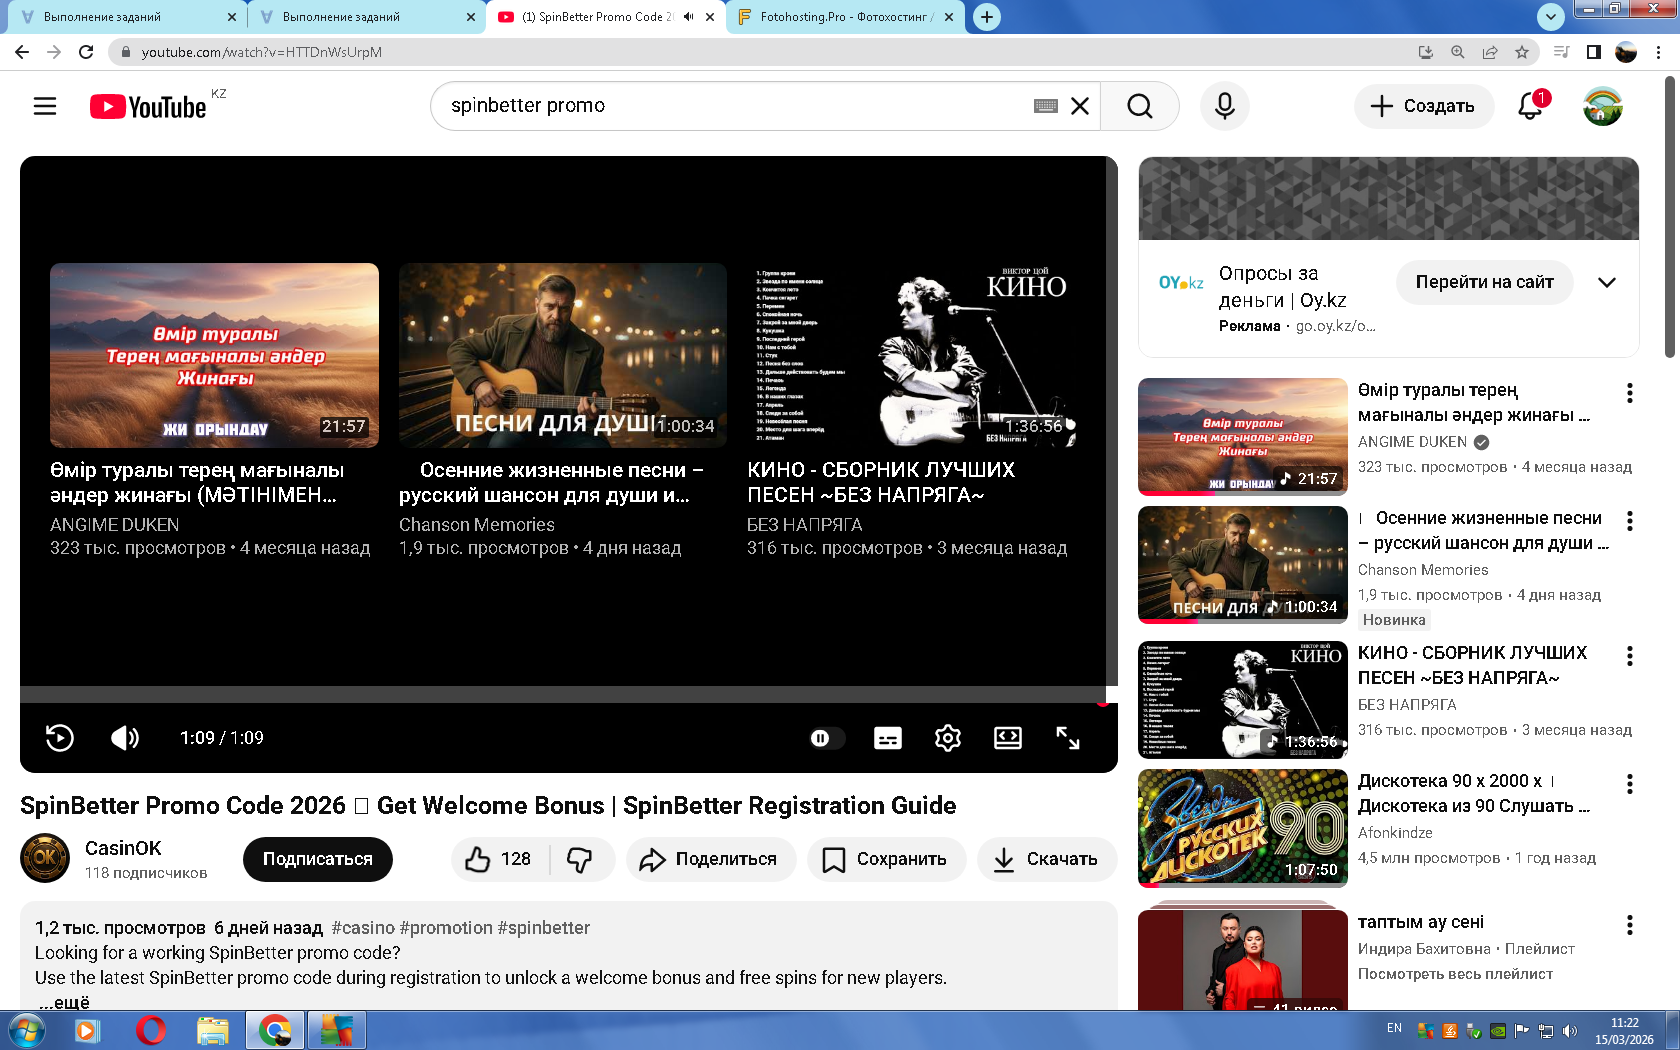Image resolution: width=1680 pixels, height=1050 pixels.
Task: Replay the video with the replay button
Action: (x=60, y=738)
